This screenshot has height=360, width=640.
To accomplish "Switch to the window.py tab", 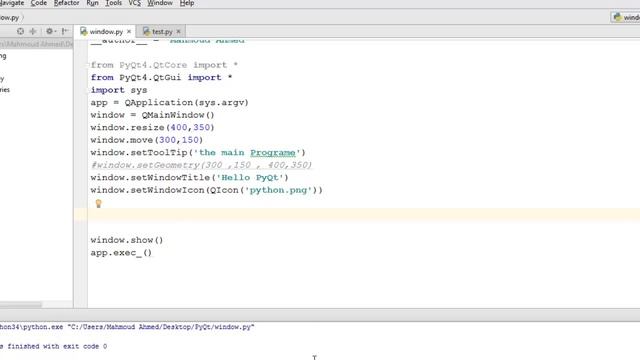I will [105, 31].
